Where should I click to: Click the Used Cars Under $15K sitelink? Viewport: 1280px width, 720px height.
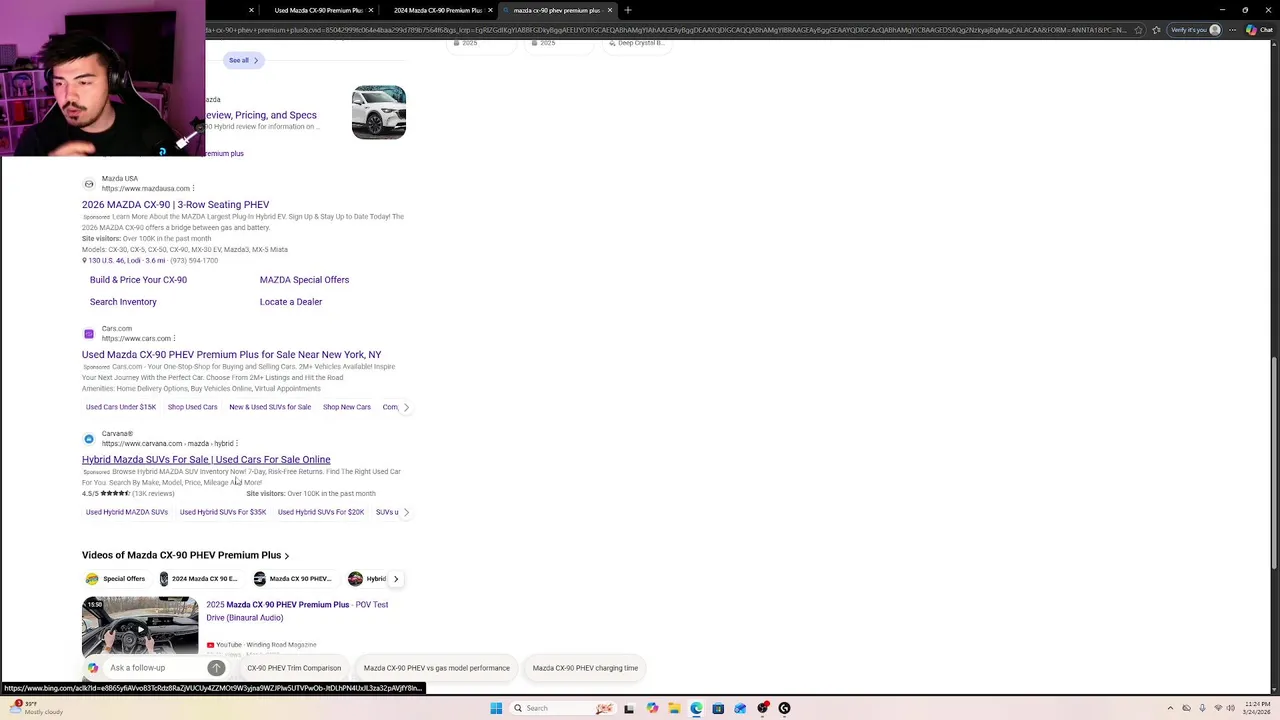(x=121, y=407)
